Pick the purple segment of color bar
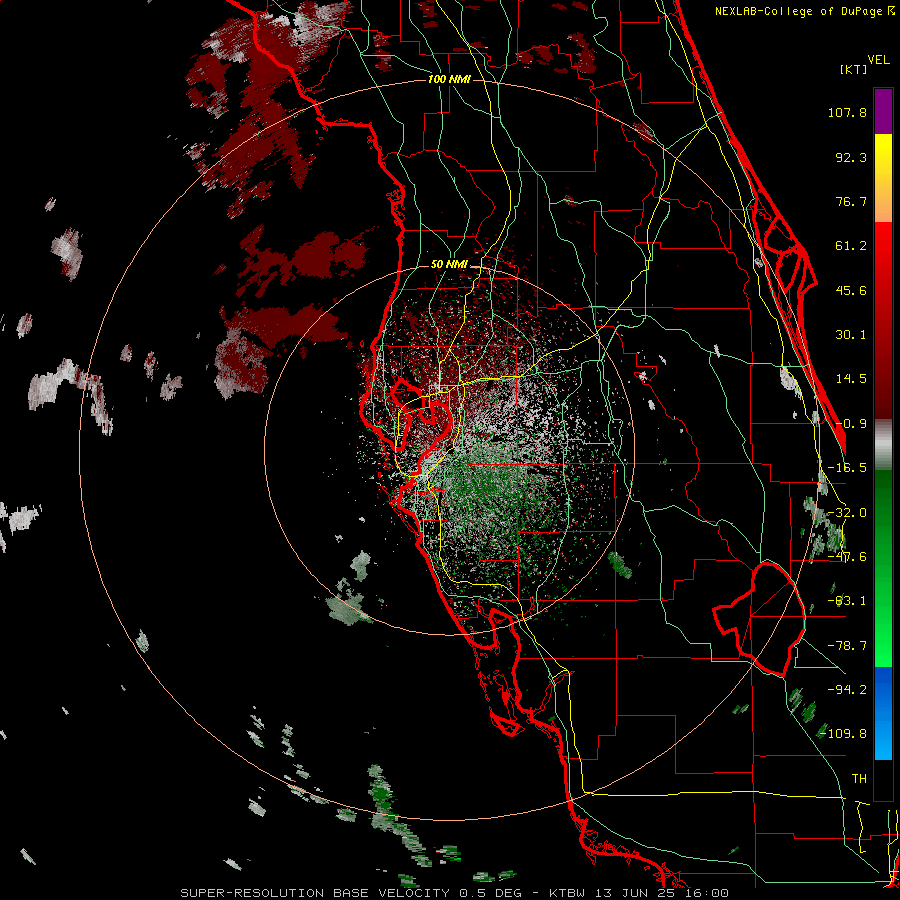The image size is (900, 900). 883,111
